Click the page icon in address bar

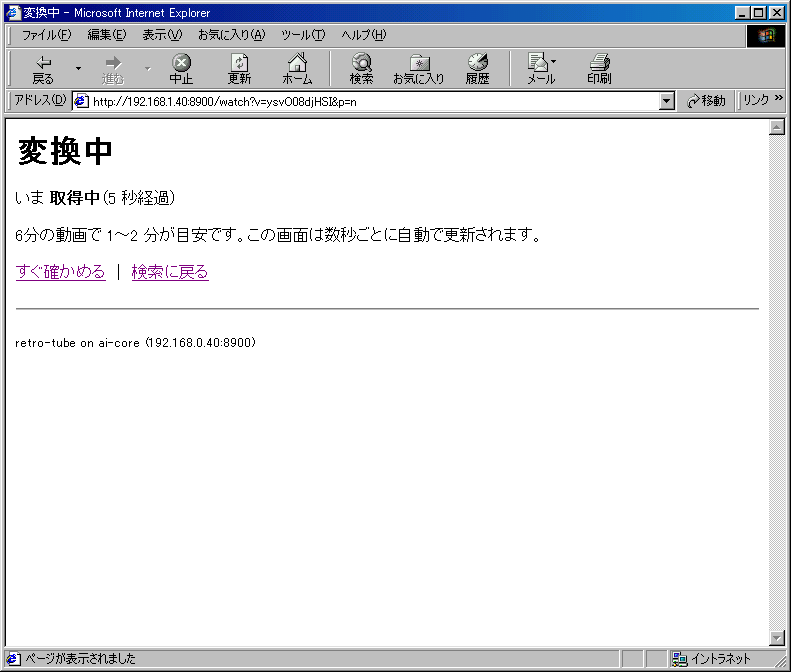pyautogui.click(x=81, y=101)
